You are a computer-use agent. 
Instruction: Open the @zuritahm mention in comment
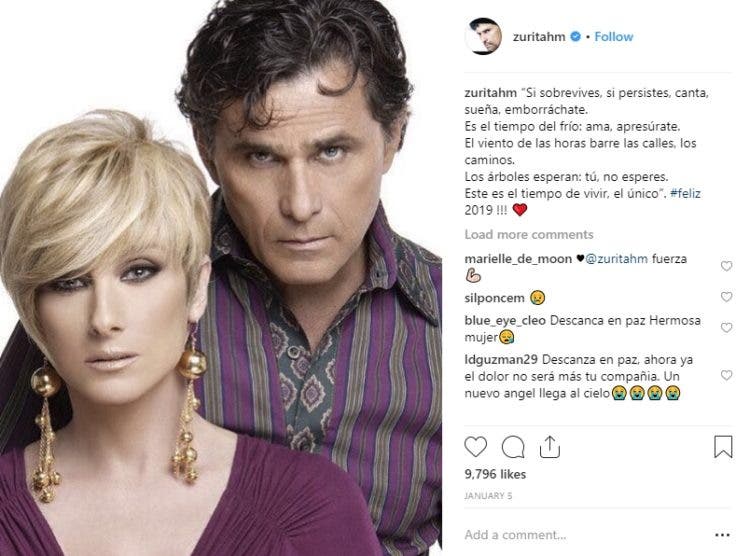tap(617, 259)
